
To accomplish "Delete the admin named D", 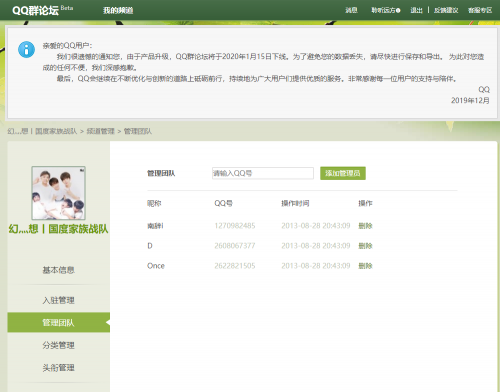I will tap(365, 246).
